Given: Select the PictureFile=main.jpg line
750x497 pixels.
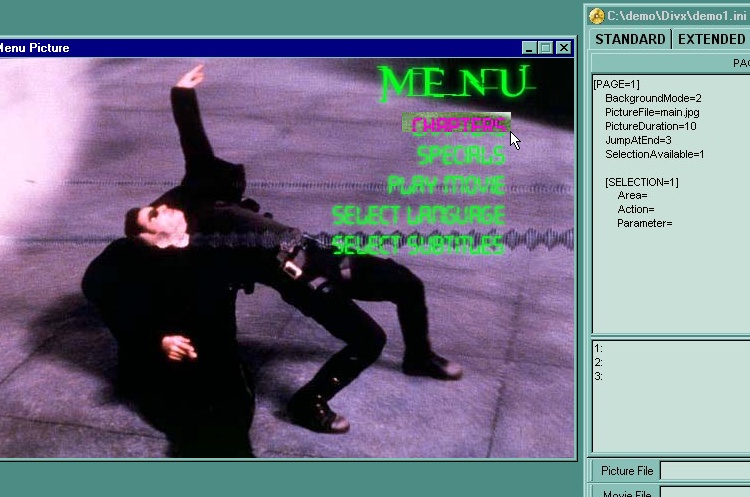Looking at the screenshot, I should point(652,112).
